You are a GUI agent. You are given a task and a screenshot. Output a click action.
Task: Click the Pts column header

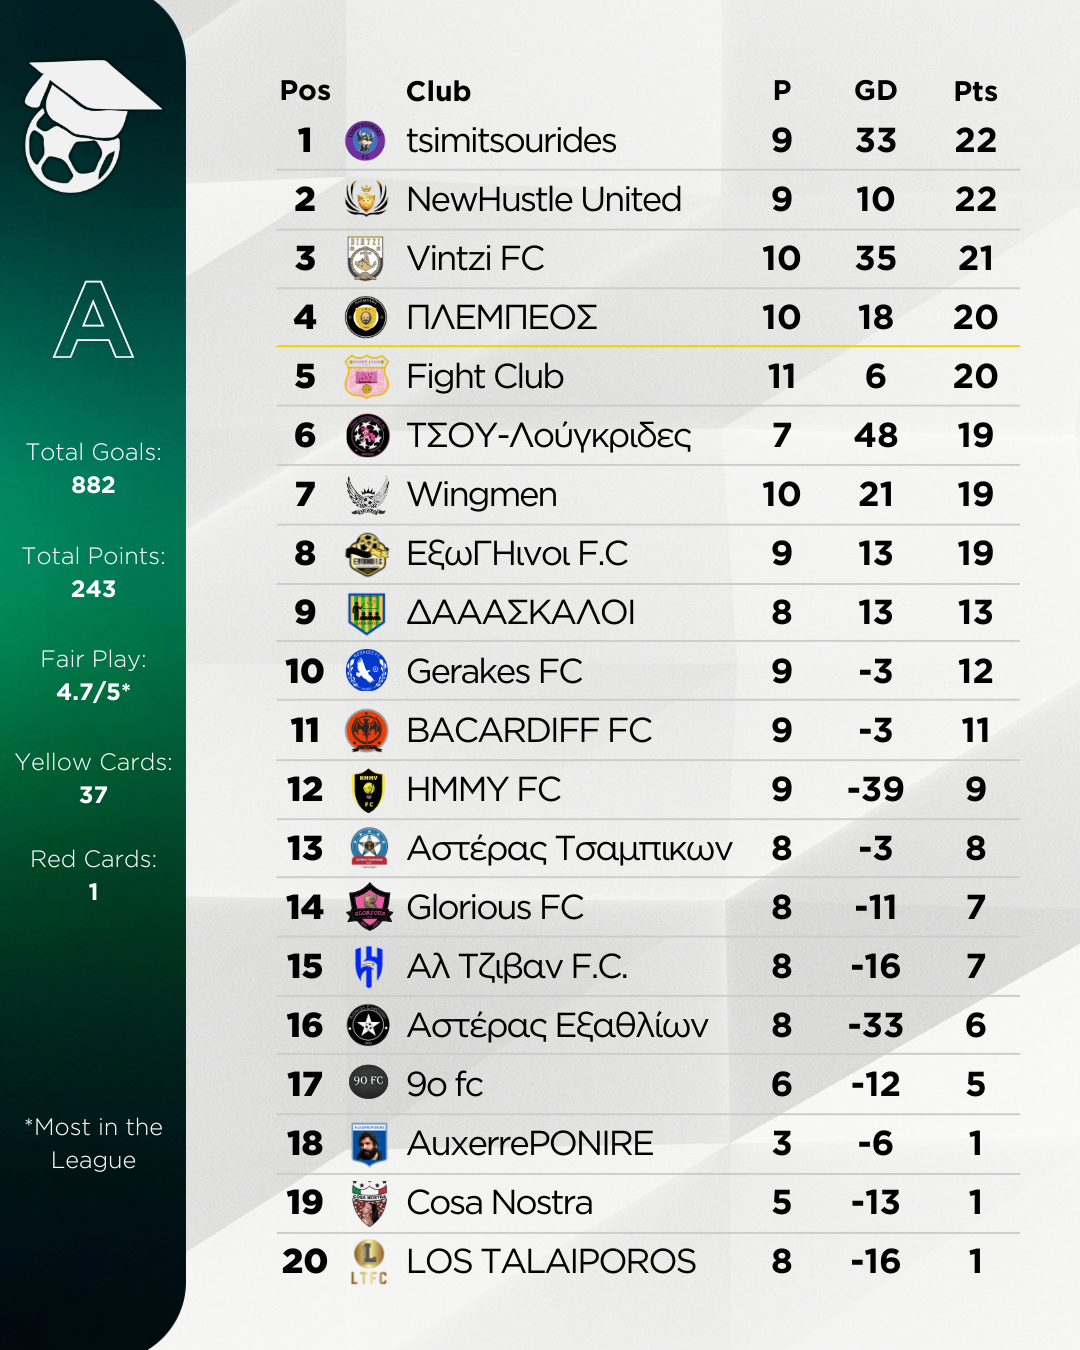coord(975,91)
